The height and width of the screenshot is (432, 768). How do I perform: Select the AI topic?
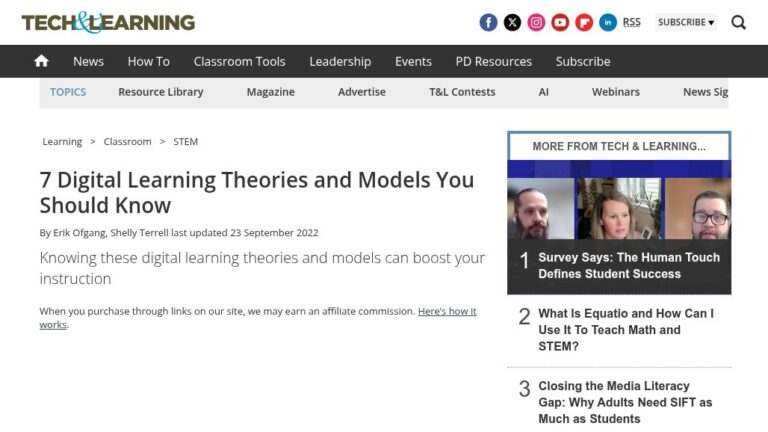click(543, 92)
